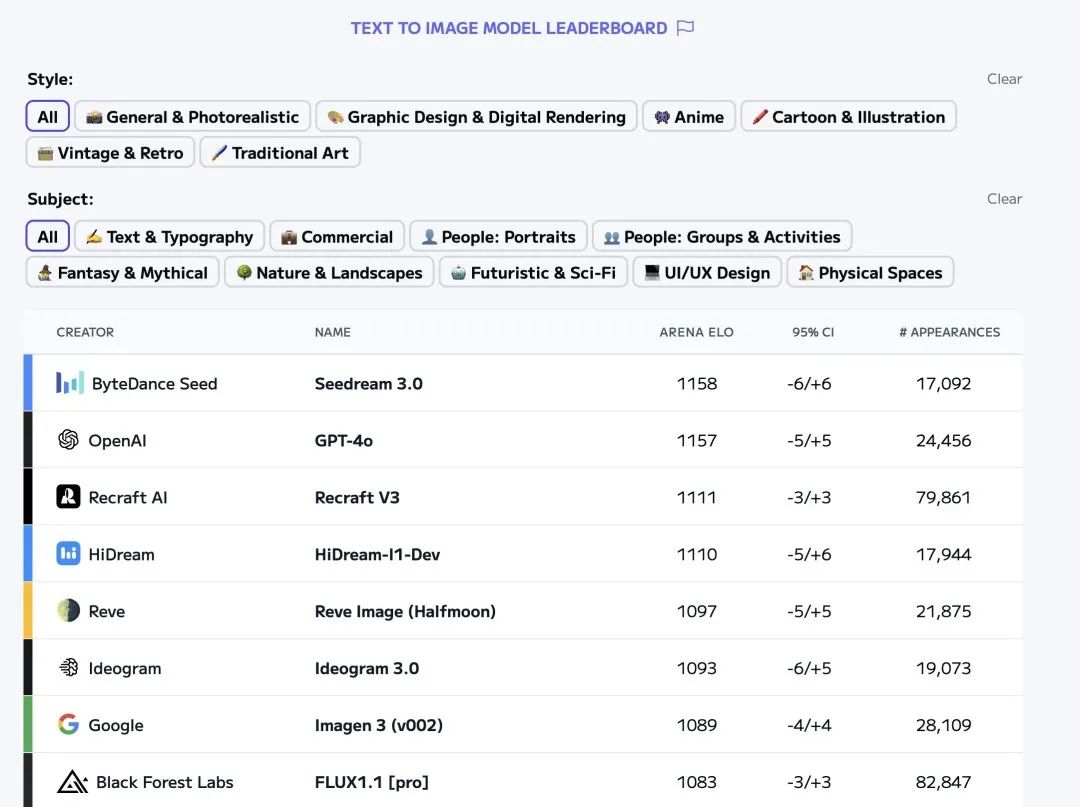Toggle the General & Photorealistic style filter
1080x807 pixels.
point(192,117)
